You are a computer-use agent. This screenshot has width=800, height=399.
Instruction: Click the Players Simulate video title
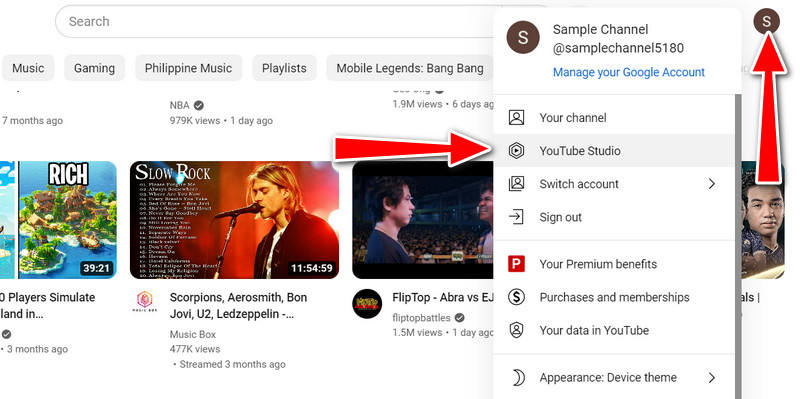click(47, 306)
